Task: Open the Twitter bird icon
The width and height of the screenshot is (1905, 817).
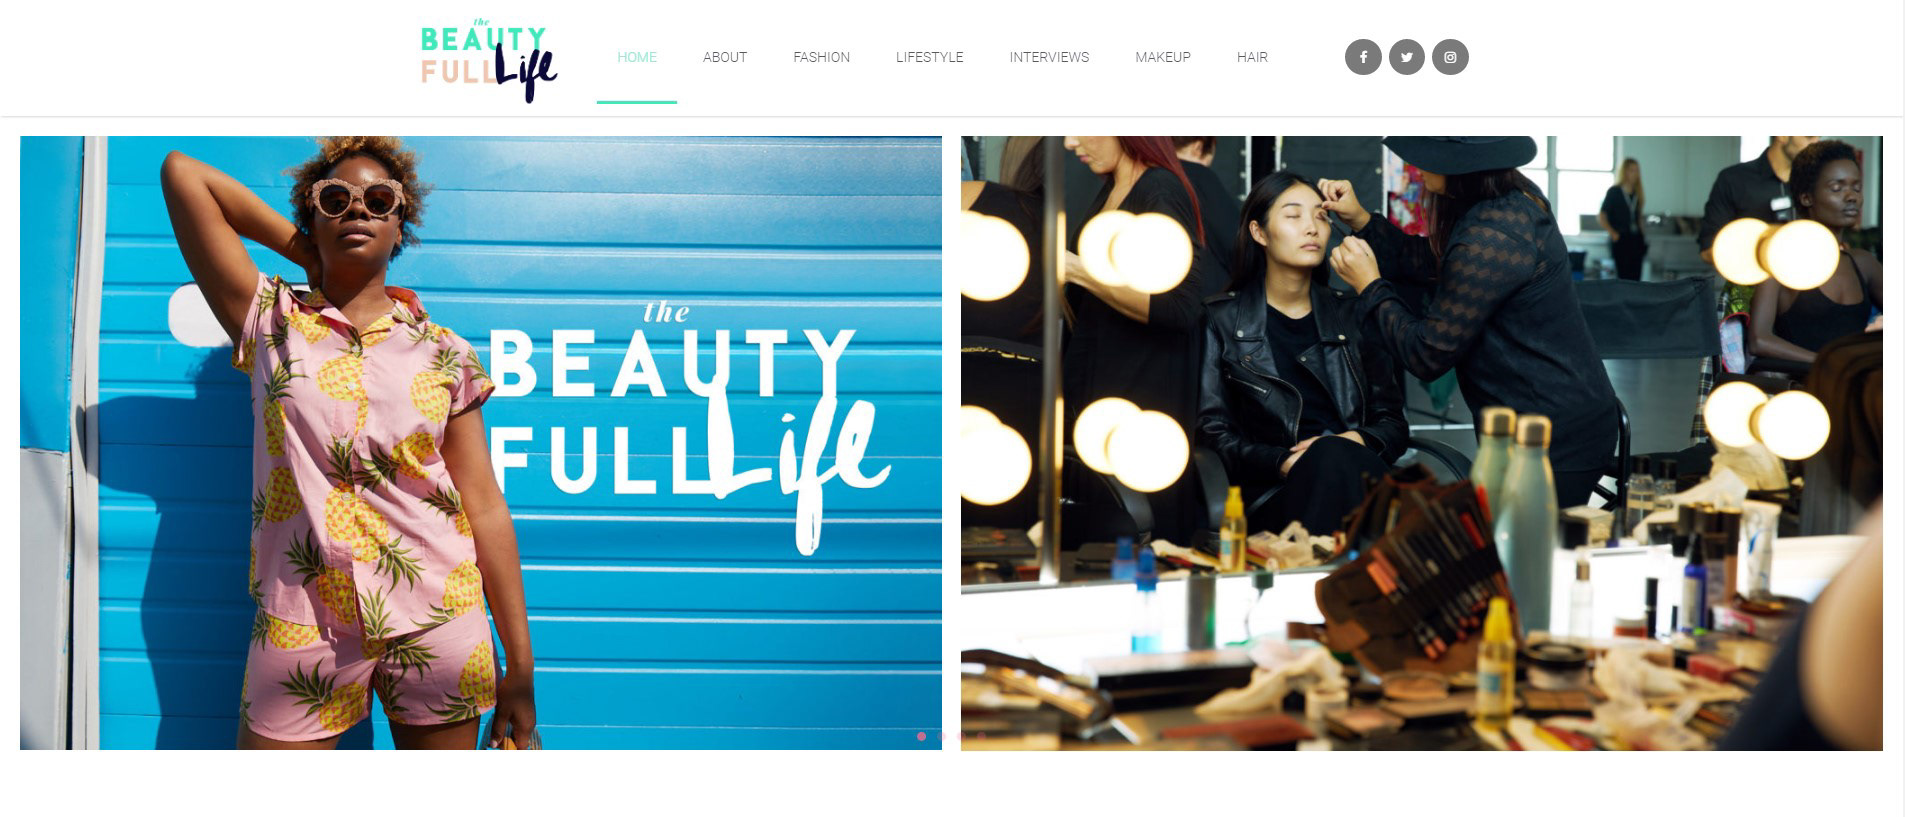Action: pos(1406,57)
